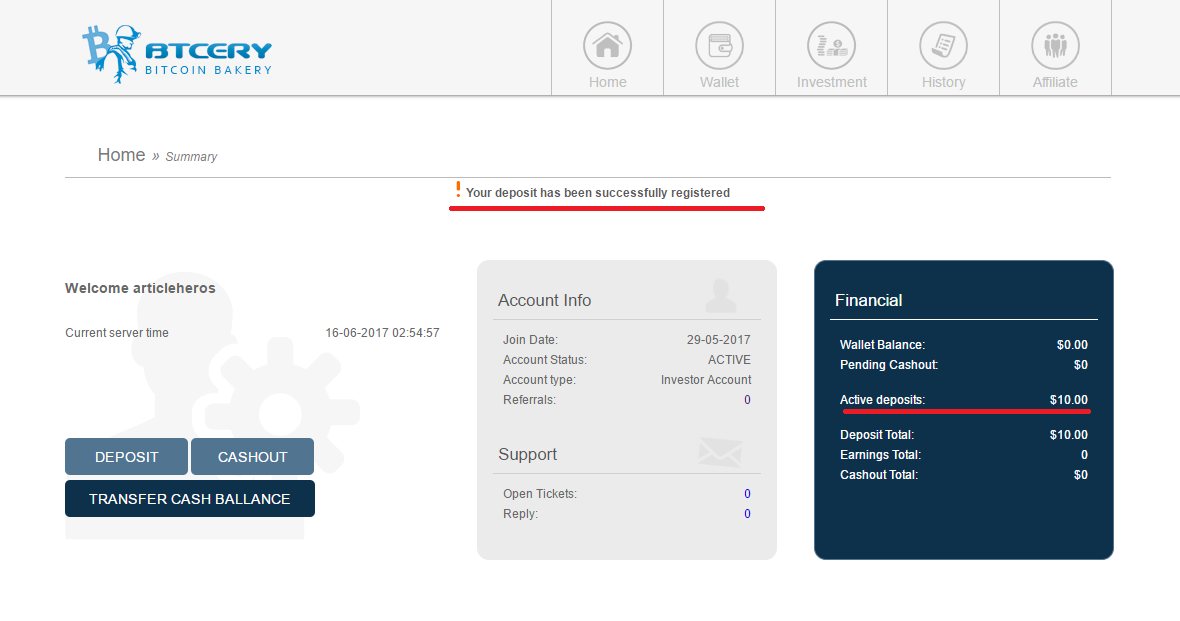Click the Account Info user silhouette icon

(720, 296)
